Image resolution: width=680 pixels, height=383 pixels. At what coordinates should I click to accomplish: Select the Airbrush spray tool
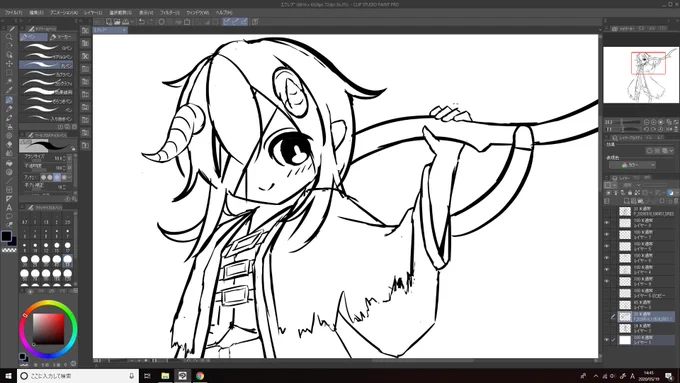pos(9,127)
